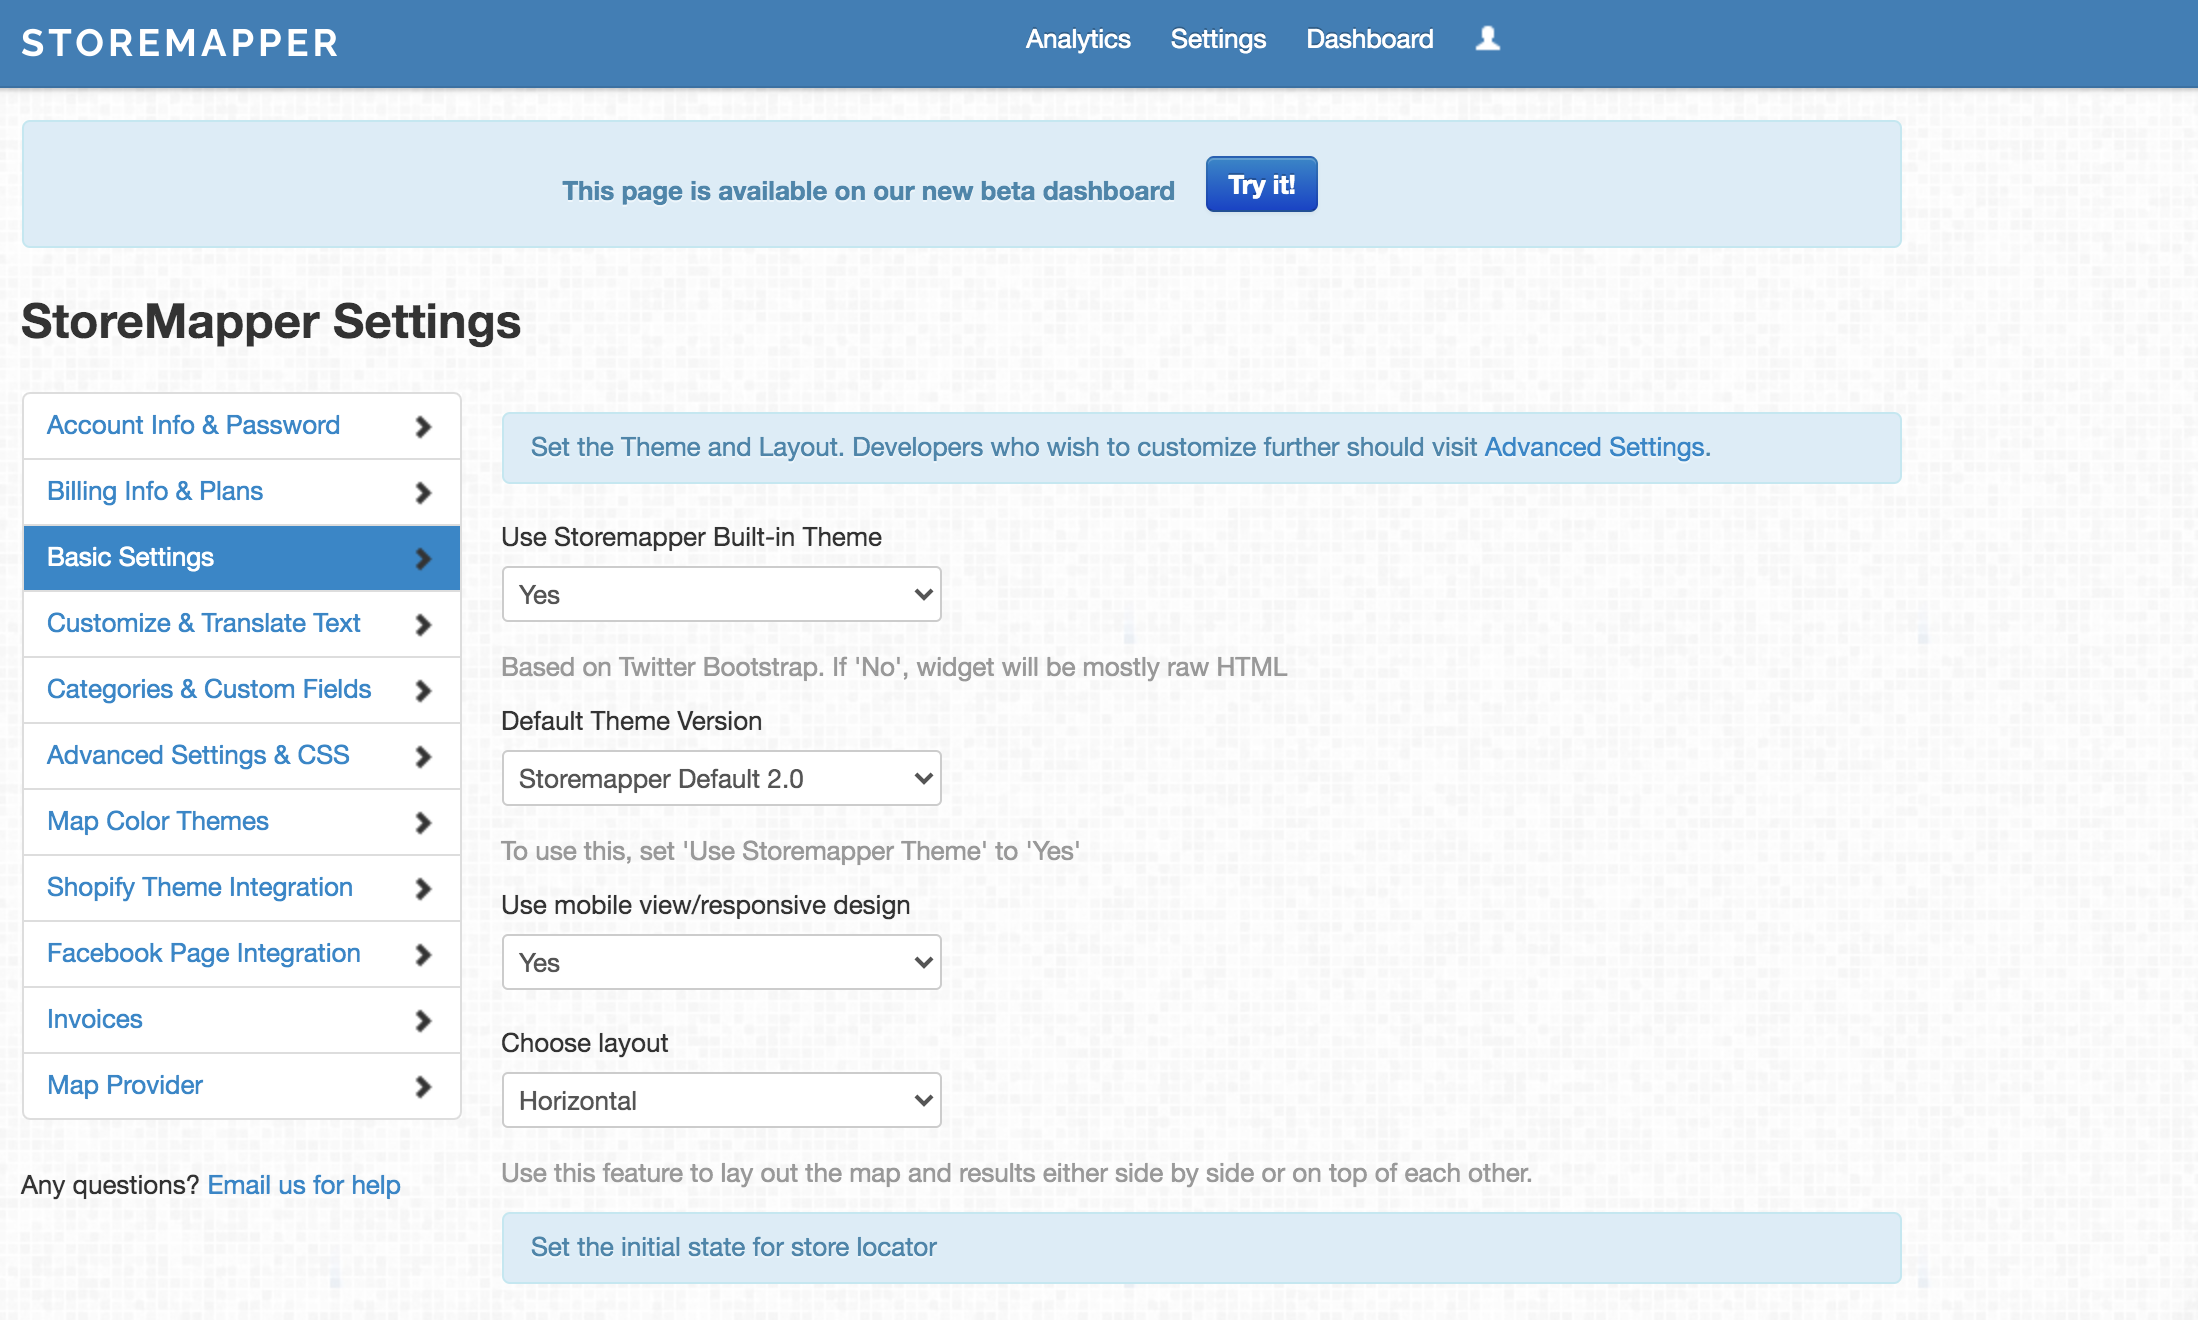Open the Use Storemapper Built-in Theme dropdown
Screen dimensions: 2198x1320
tap(721, 594)
